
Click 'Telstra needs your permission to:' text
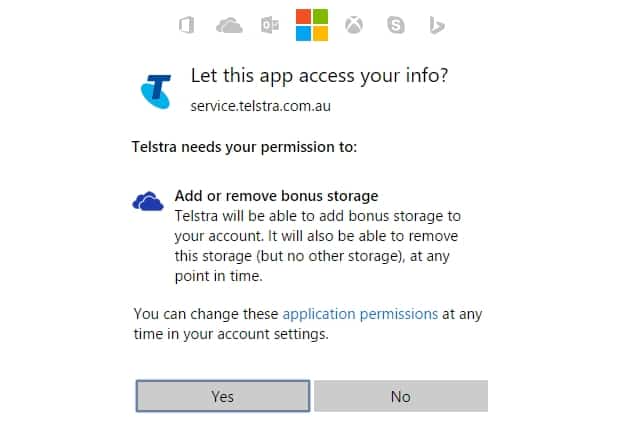(244, 147)
